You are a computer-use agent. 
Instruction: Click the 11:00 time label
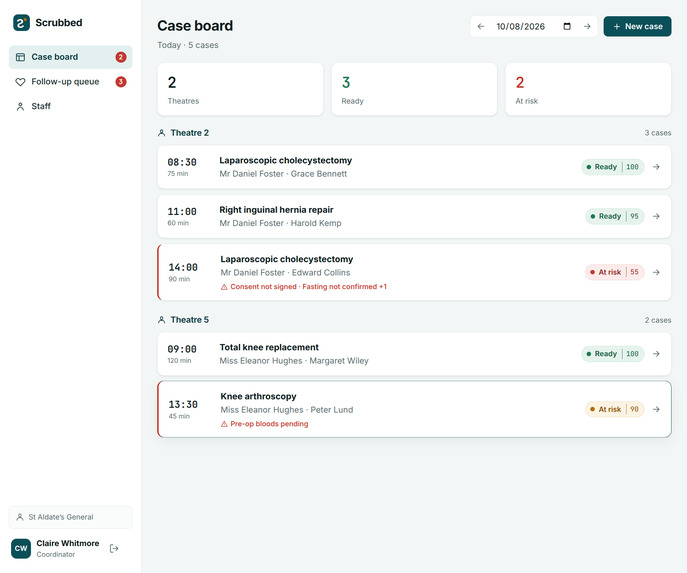[182, 212]
